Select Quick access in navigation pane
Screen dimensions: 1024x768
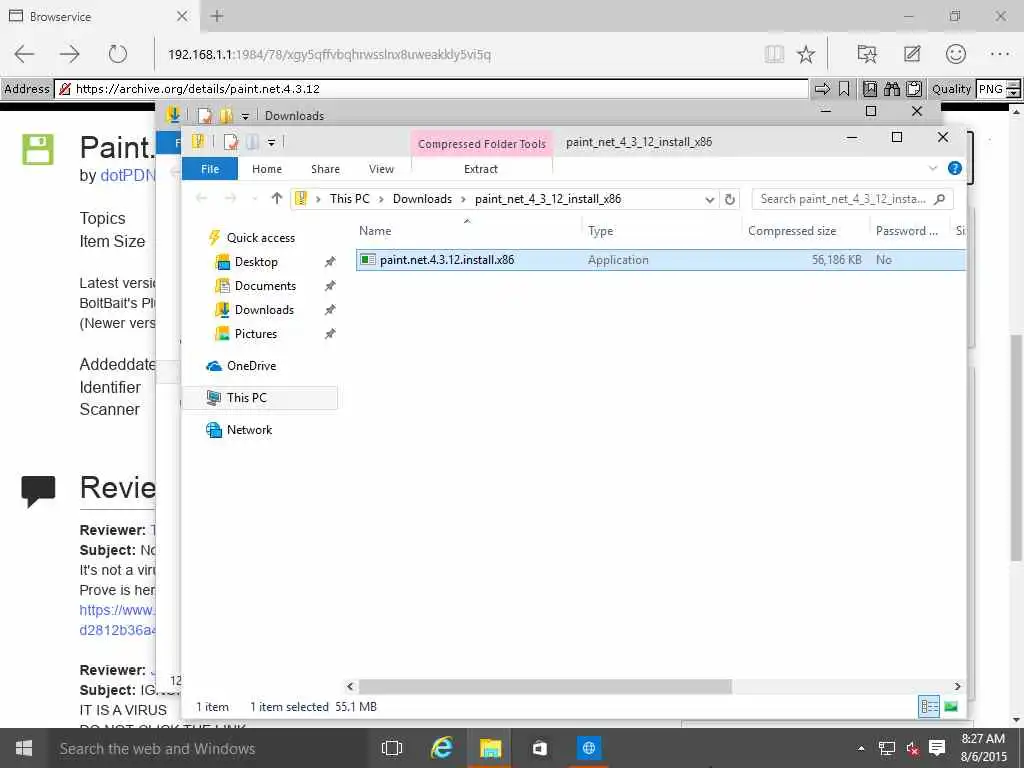[261, 238]
